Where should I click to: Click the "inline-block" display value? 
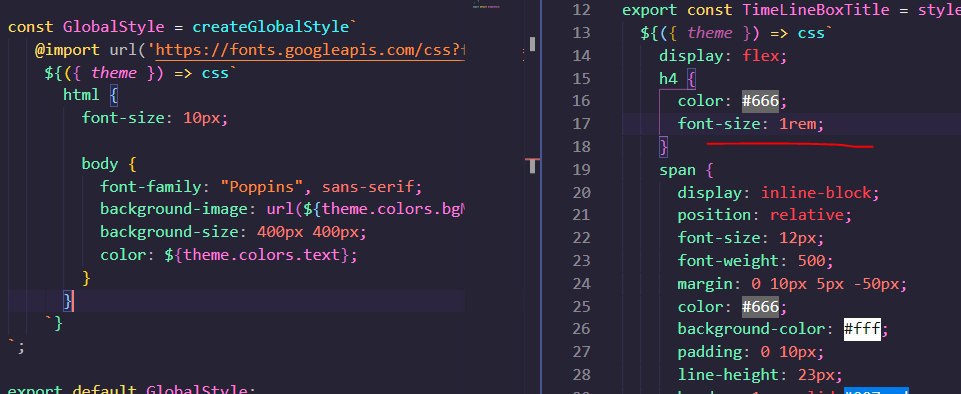[816, 193]
